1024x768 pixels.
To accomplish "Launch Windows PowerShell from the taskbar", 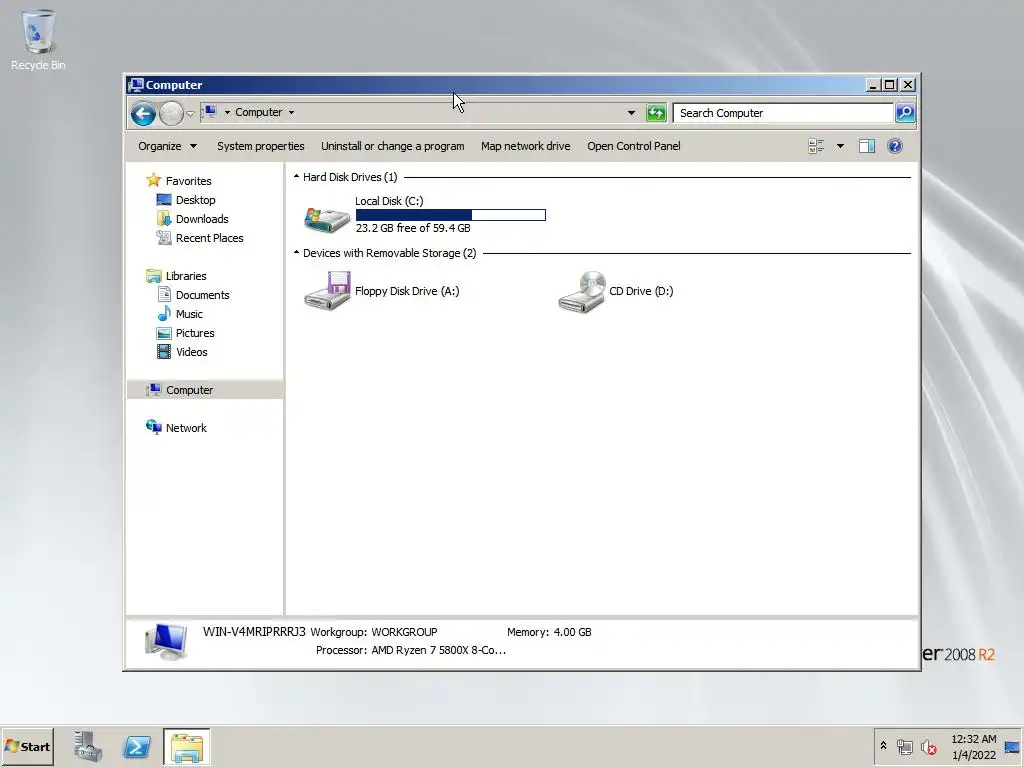I will [137, 746].
